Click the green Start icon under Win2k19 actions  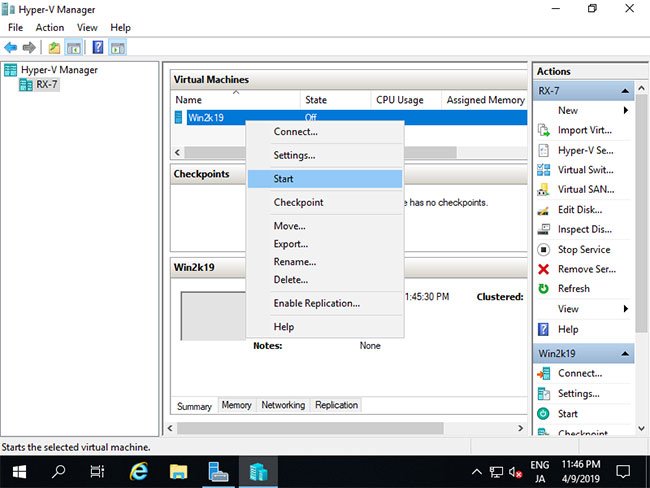543,414
